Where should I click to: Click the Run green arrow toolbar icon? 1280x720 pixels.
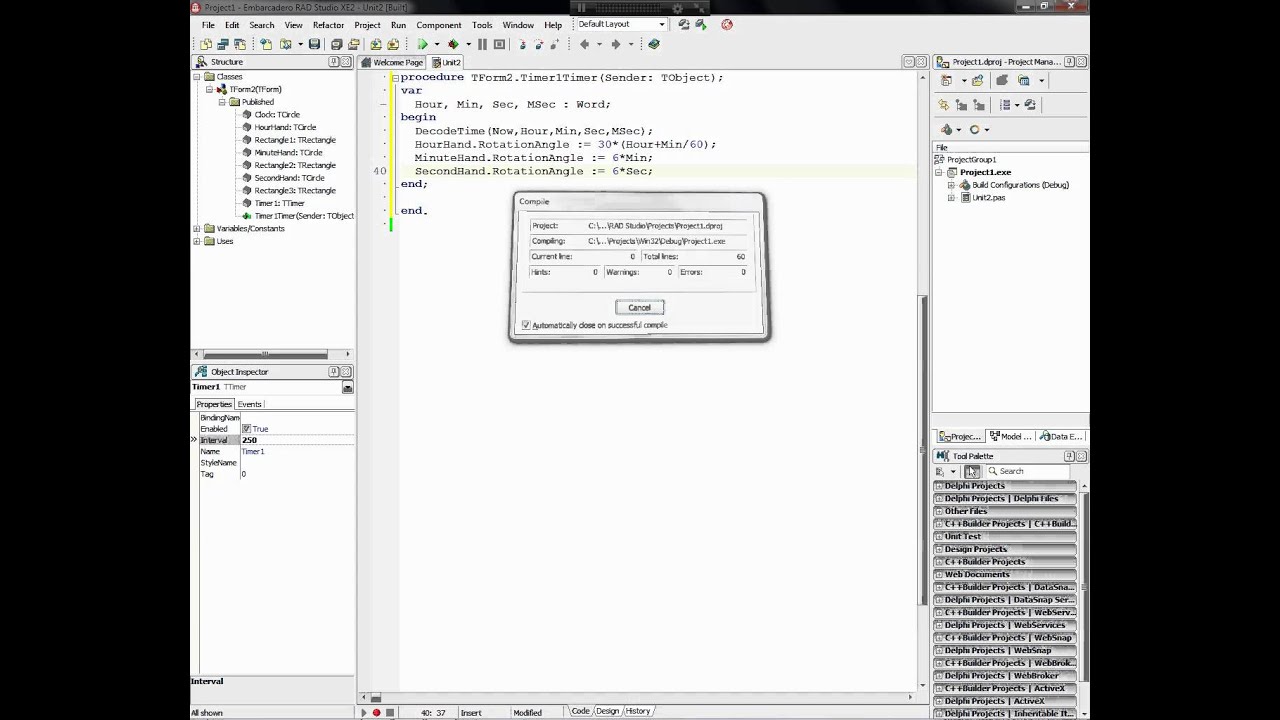pyautogui.click(x=423, y=44)
